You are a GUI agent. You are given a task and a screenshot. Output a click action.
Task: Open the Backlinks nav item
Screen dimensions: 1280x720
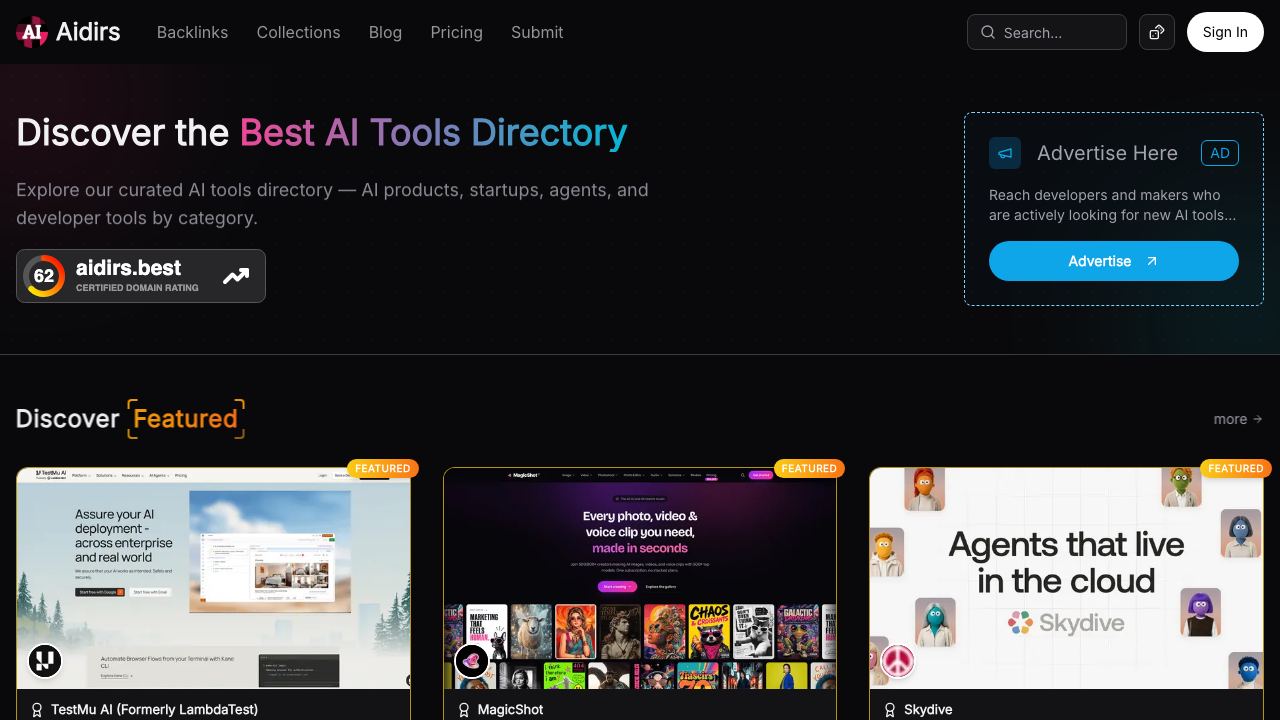192,32
